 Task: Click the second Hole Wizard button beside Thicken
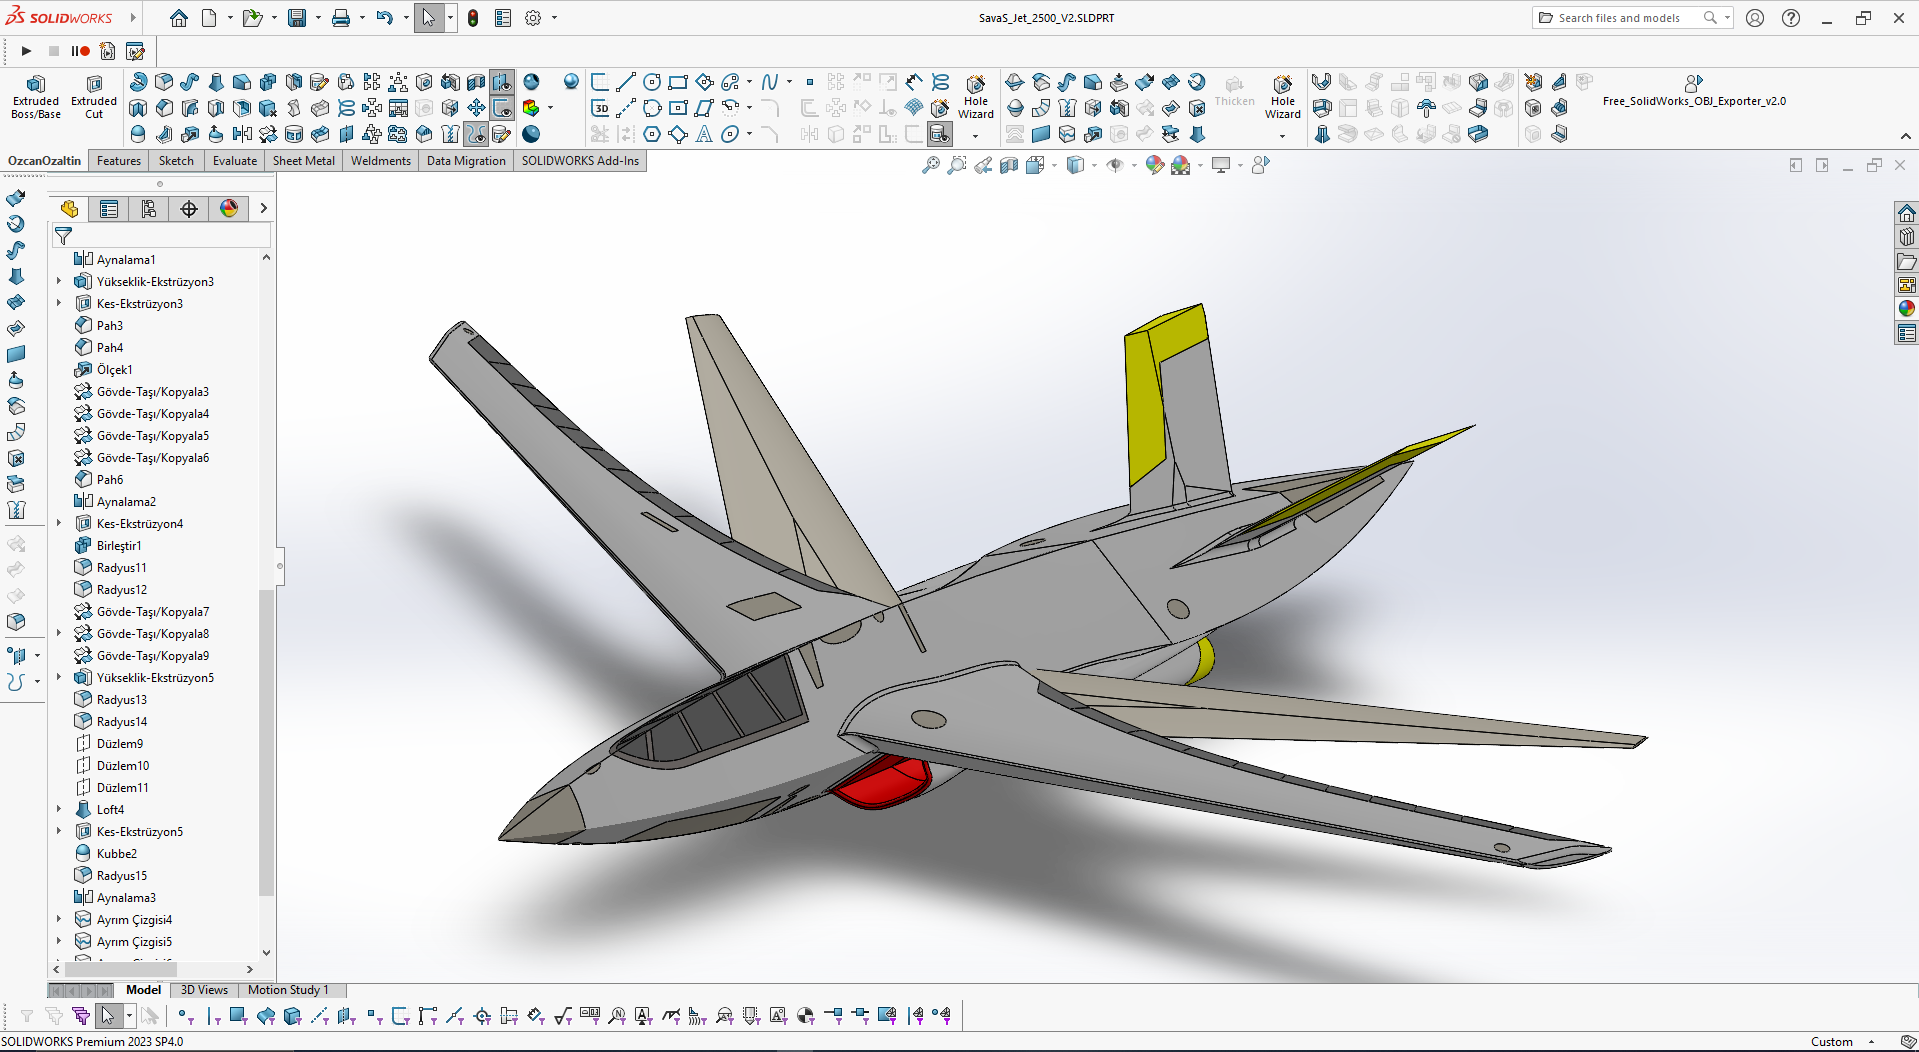pos(1283,97)
